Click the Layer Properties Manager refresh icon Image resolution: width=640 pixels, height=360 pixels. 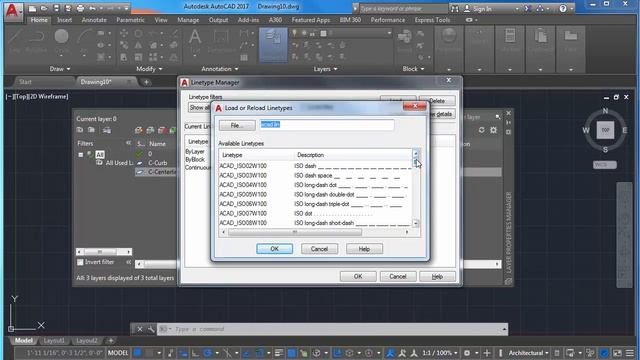tap(482, 130)
